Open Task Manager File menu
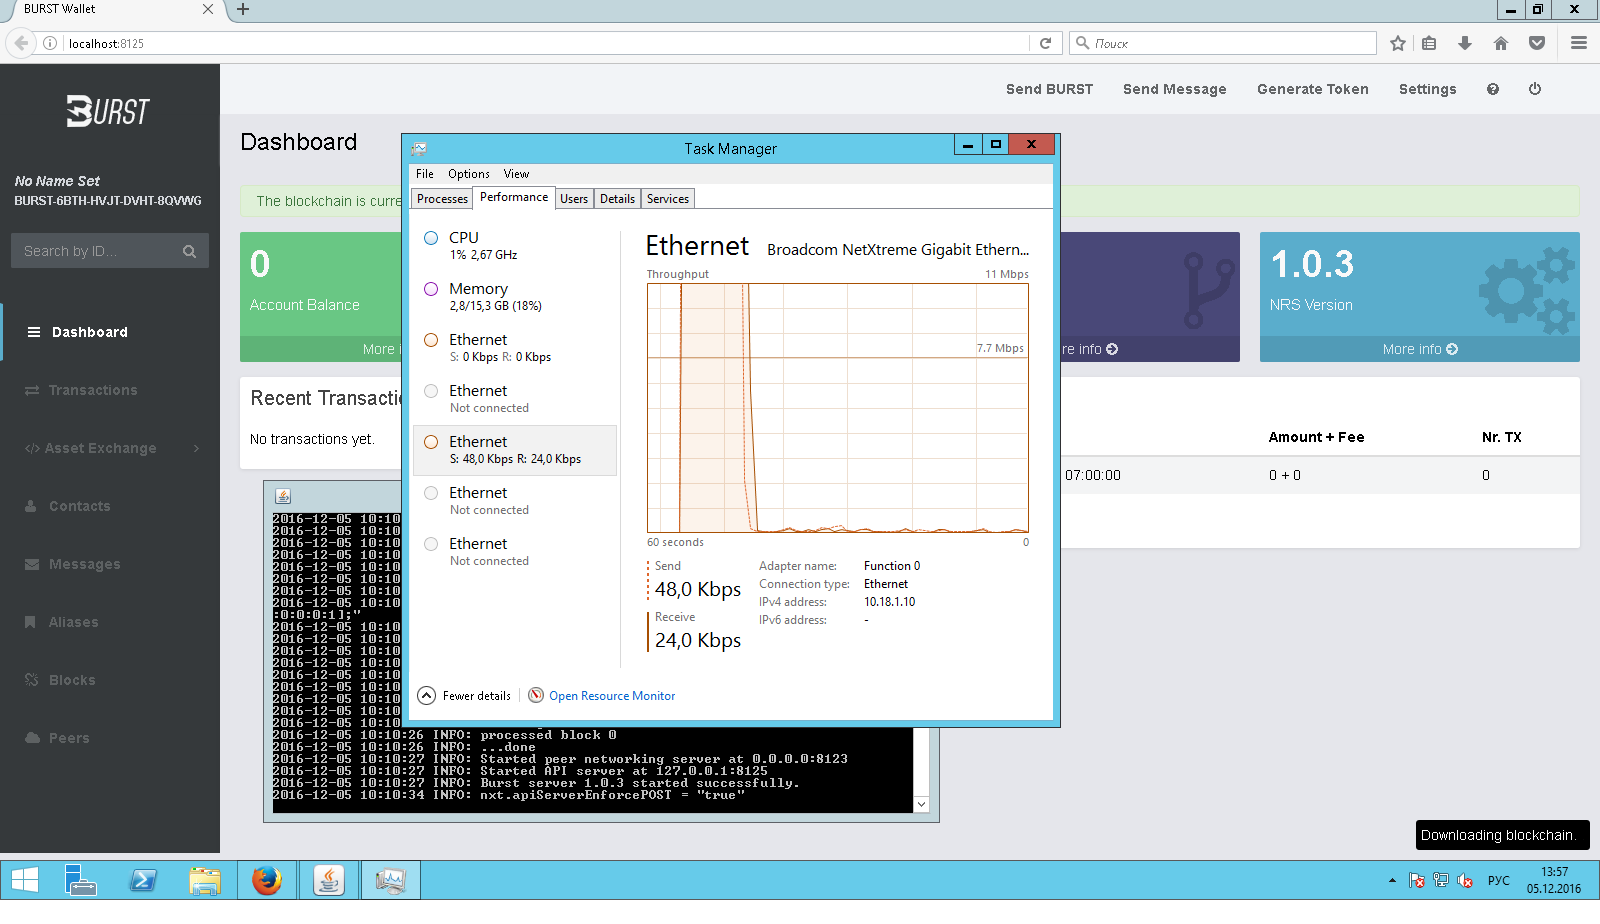 pyautogui.click(x=425, y=174)
